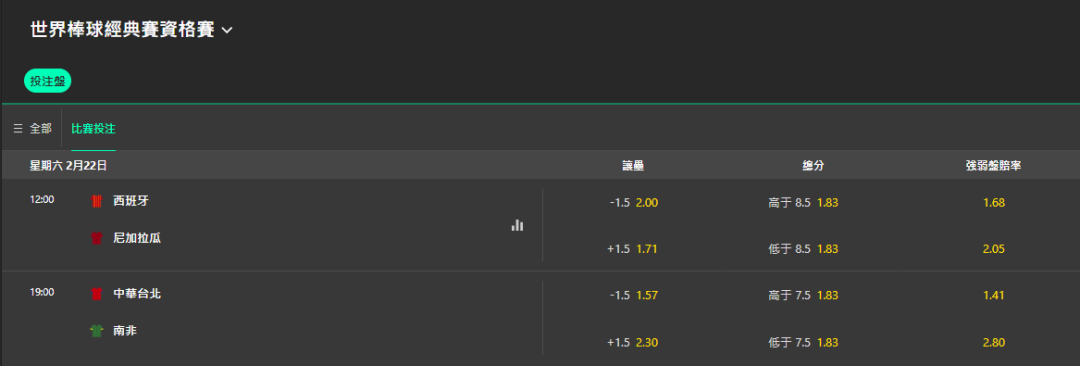Expand the 世界棒球經典賽資格賽 dropdown chevron

(x=227, y=30)
